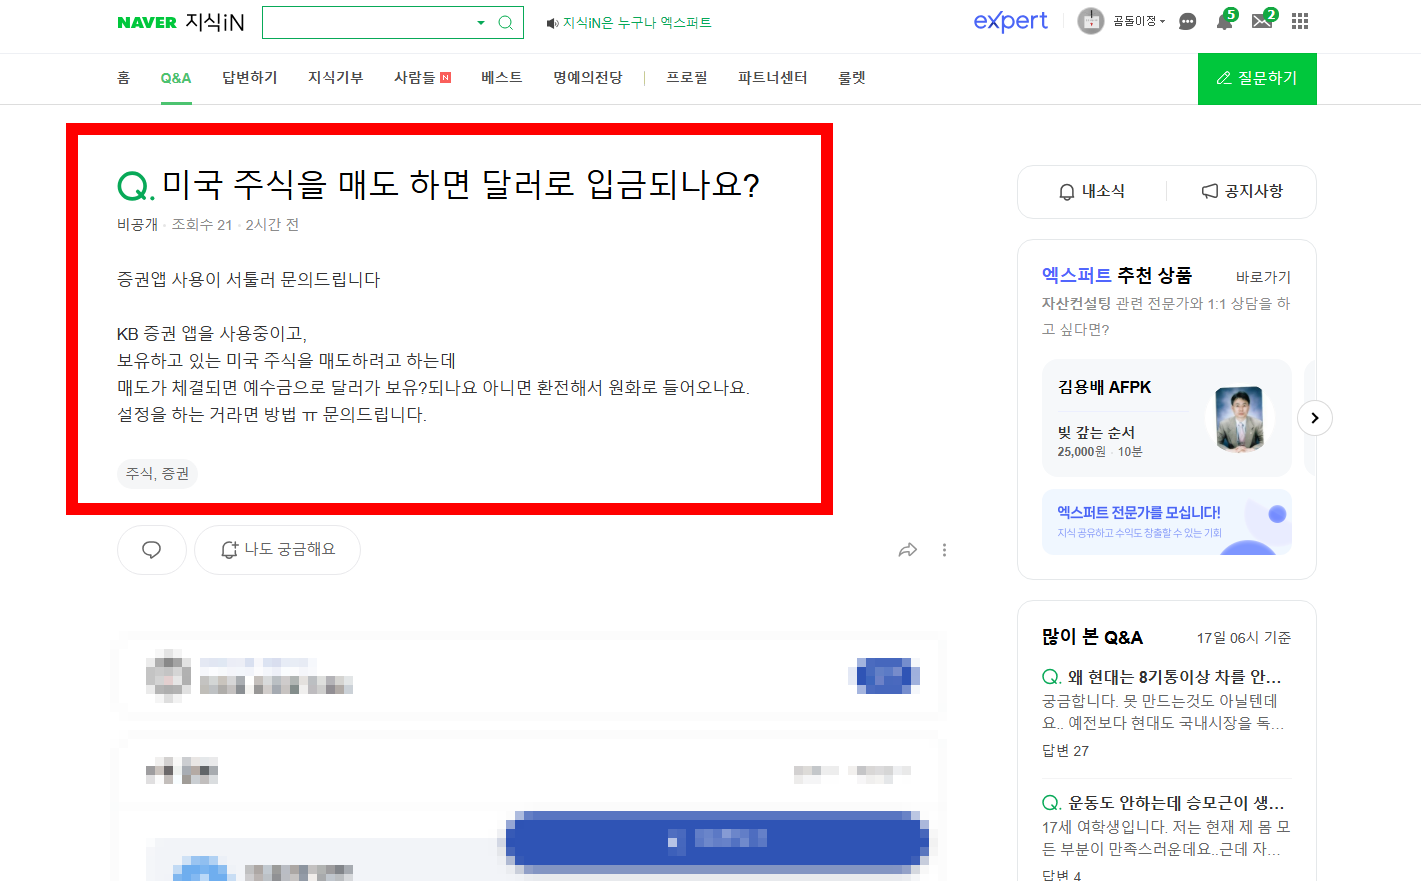Click the 빚 갚는 순서 product text

tap(1096, 432)
